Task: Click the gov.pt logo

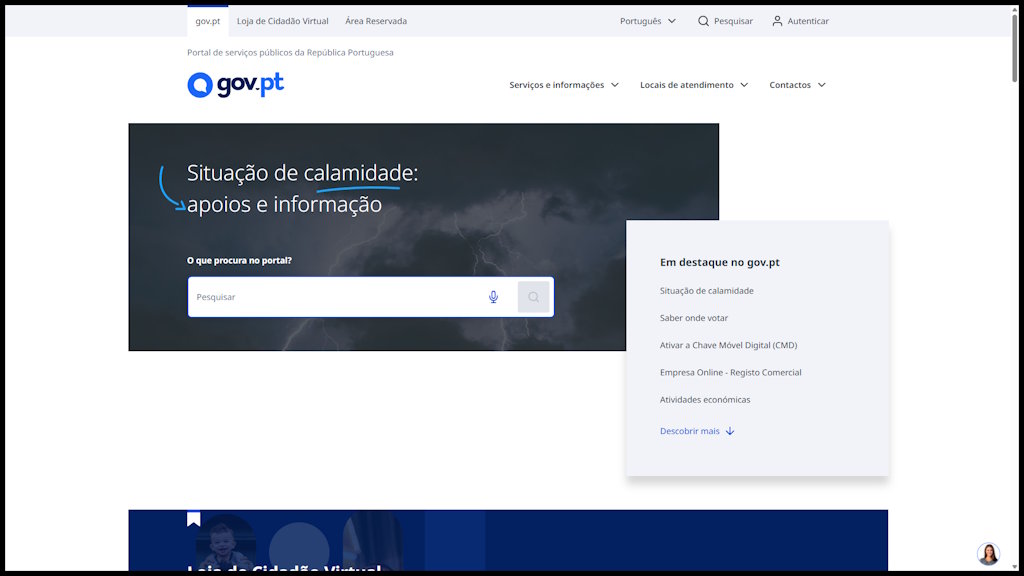Action: tap(235, 85)
